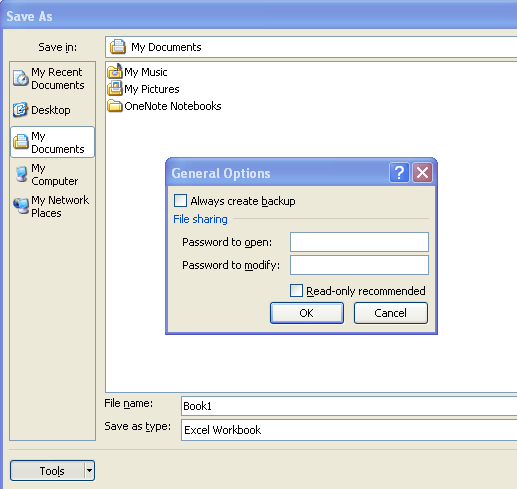The image size is (517, 489).
Task: Click the File name text box
Action: (x=349, y=406)
